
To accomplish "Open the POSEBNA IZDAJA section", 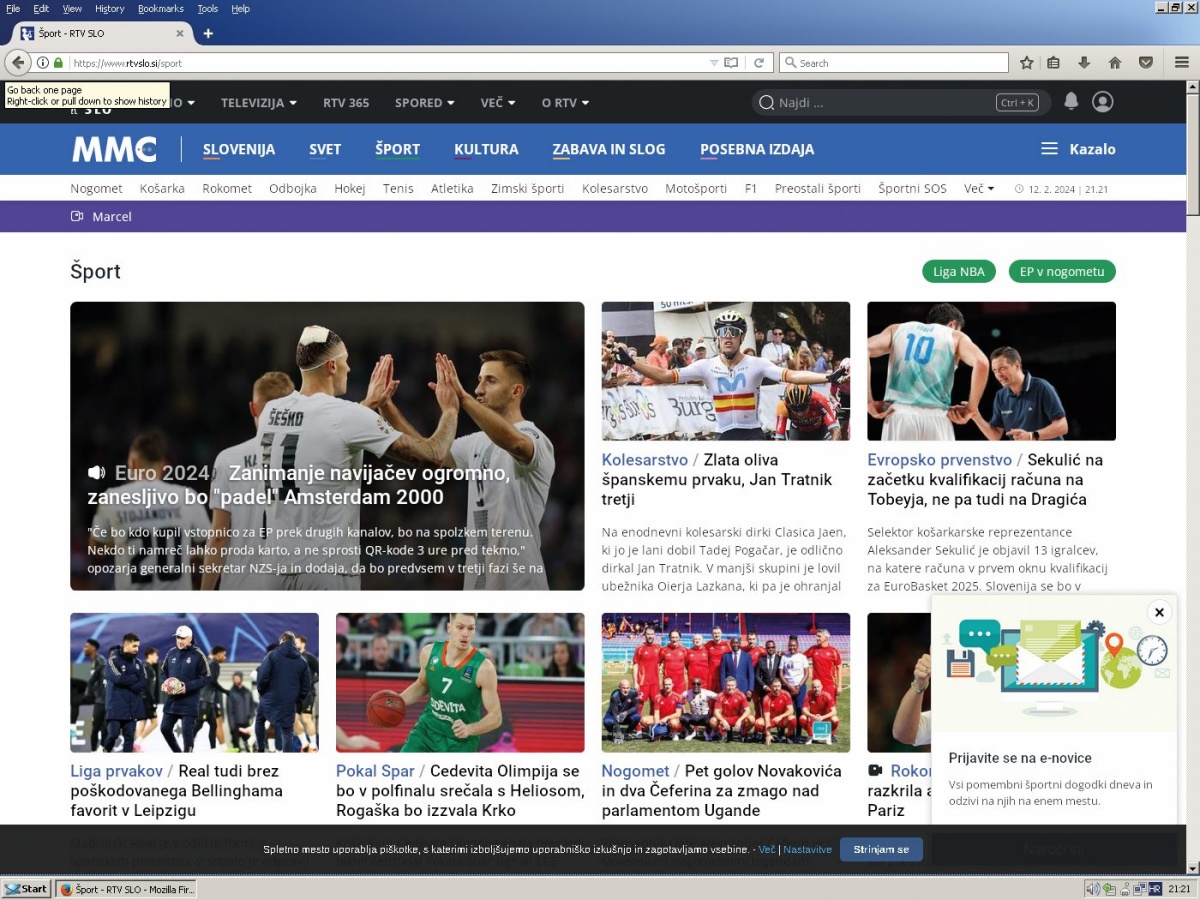I will tap(757, 149).
